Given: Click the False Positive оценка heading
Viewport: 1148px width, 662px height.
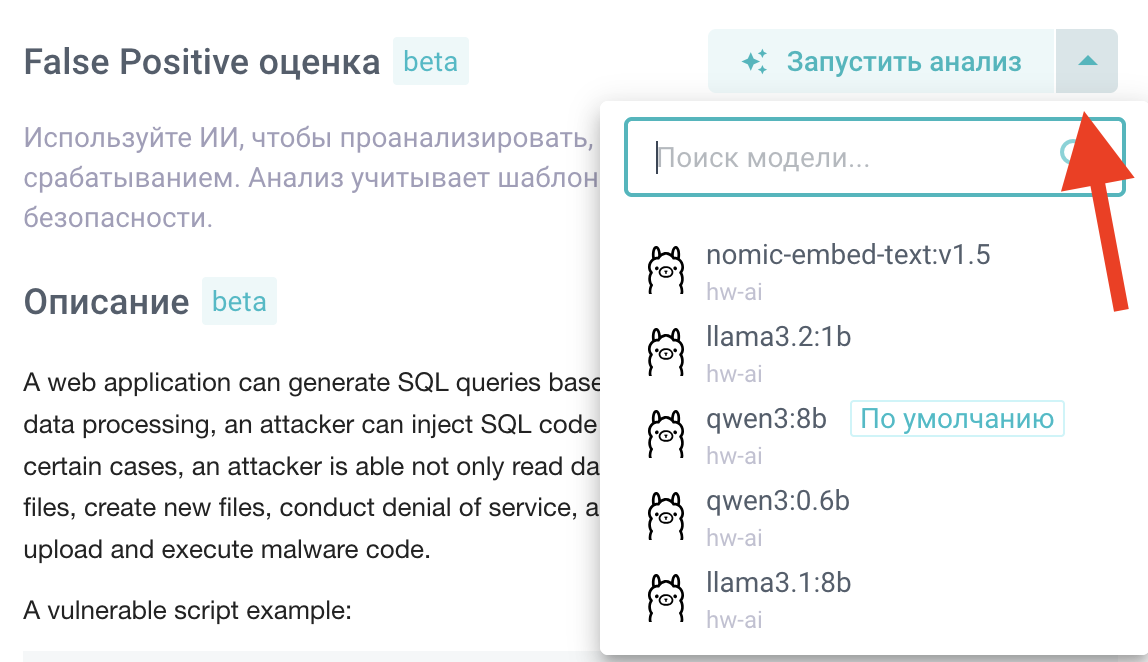Looking at the screenshot, I should point(202,63).
